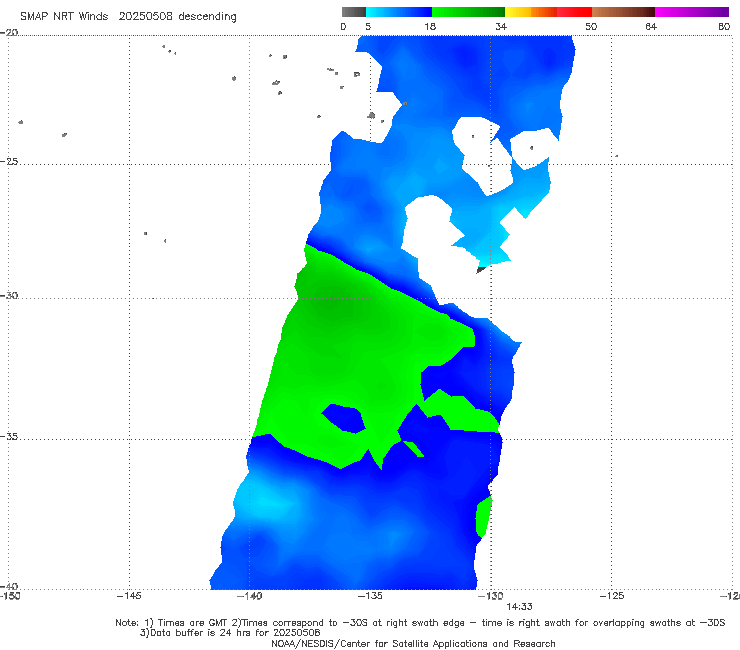Click the color bar label '64'
The height and width of the screenshot is (650, 740).
[x=651, y=27]
